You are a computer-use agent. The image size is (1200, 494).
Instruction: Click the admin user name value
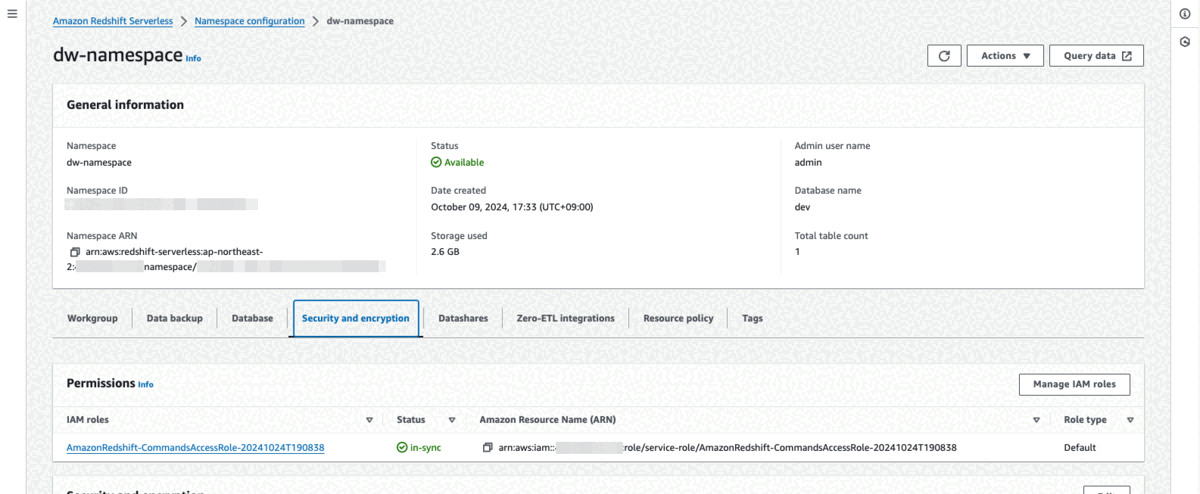808,162
